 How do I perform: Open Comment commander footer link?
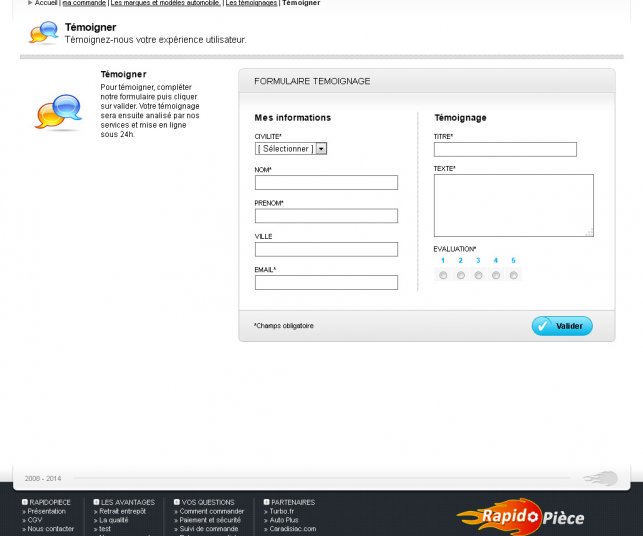(212, 511)
